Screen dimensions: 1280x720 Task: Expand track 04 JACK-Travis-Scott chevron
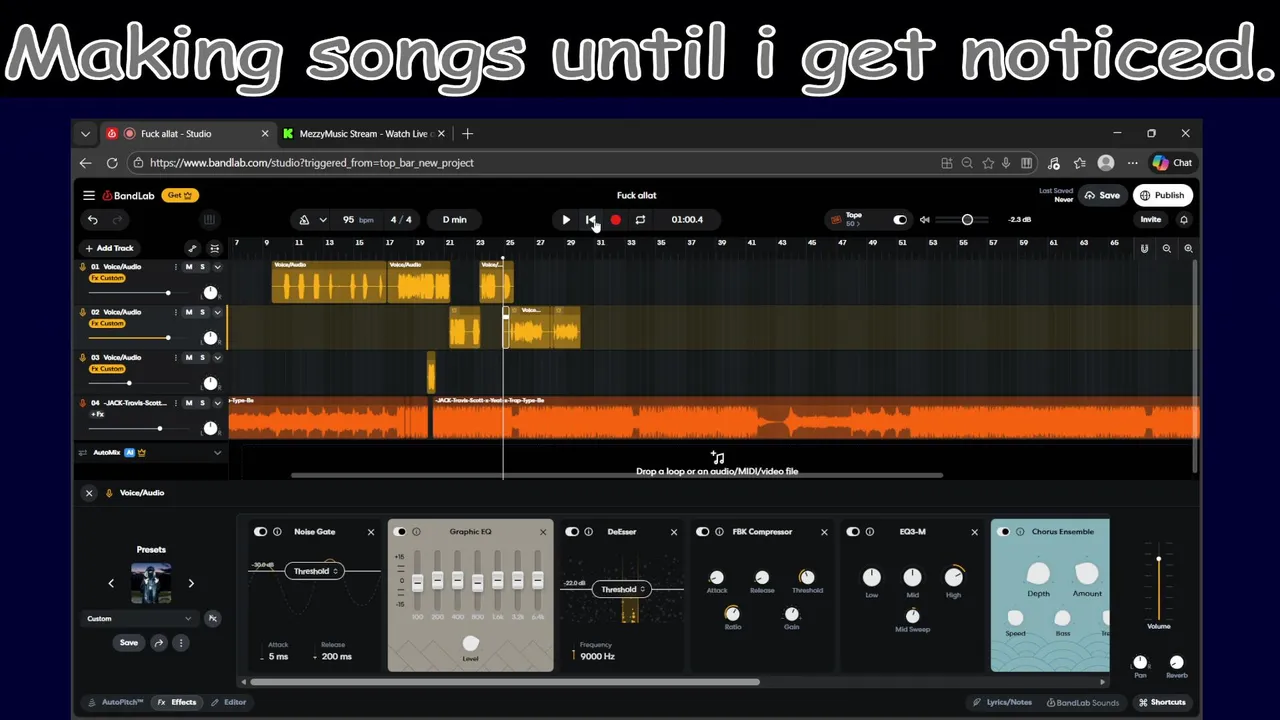point(217,403)
